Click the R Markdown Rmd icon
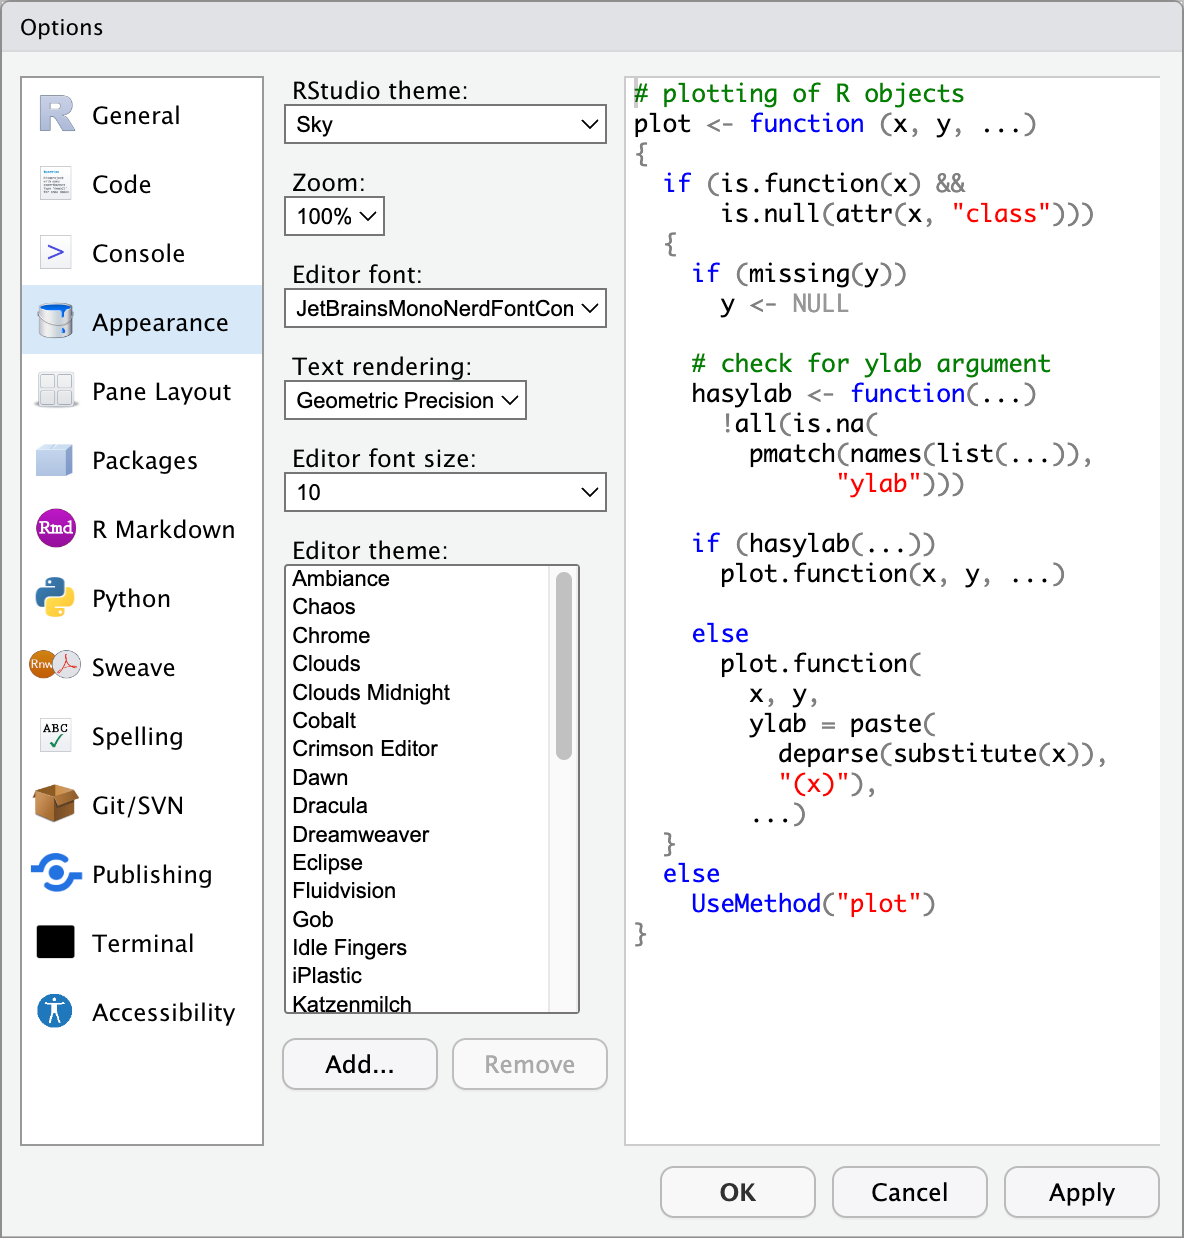The height and width of the screenshot is (1238, 1184). click(56, 528)
